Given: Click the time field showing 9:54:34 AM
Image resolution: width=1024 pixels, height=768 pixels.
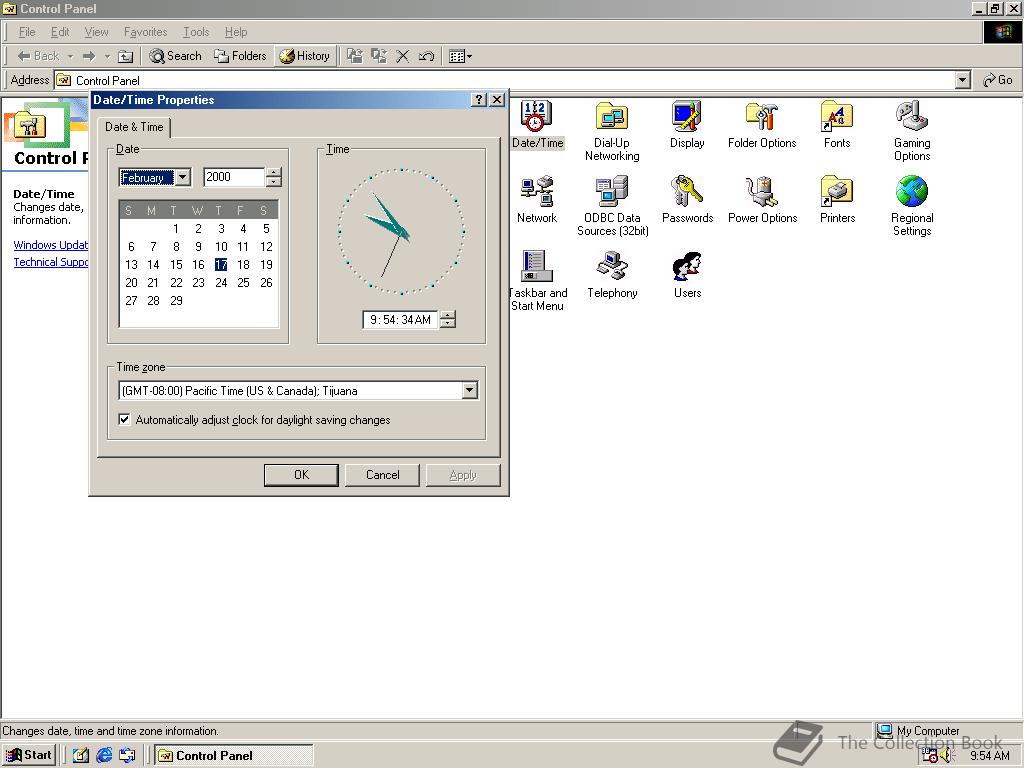Looking at the screenshot, I should (x=400, y=320).
